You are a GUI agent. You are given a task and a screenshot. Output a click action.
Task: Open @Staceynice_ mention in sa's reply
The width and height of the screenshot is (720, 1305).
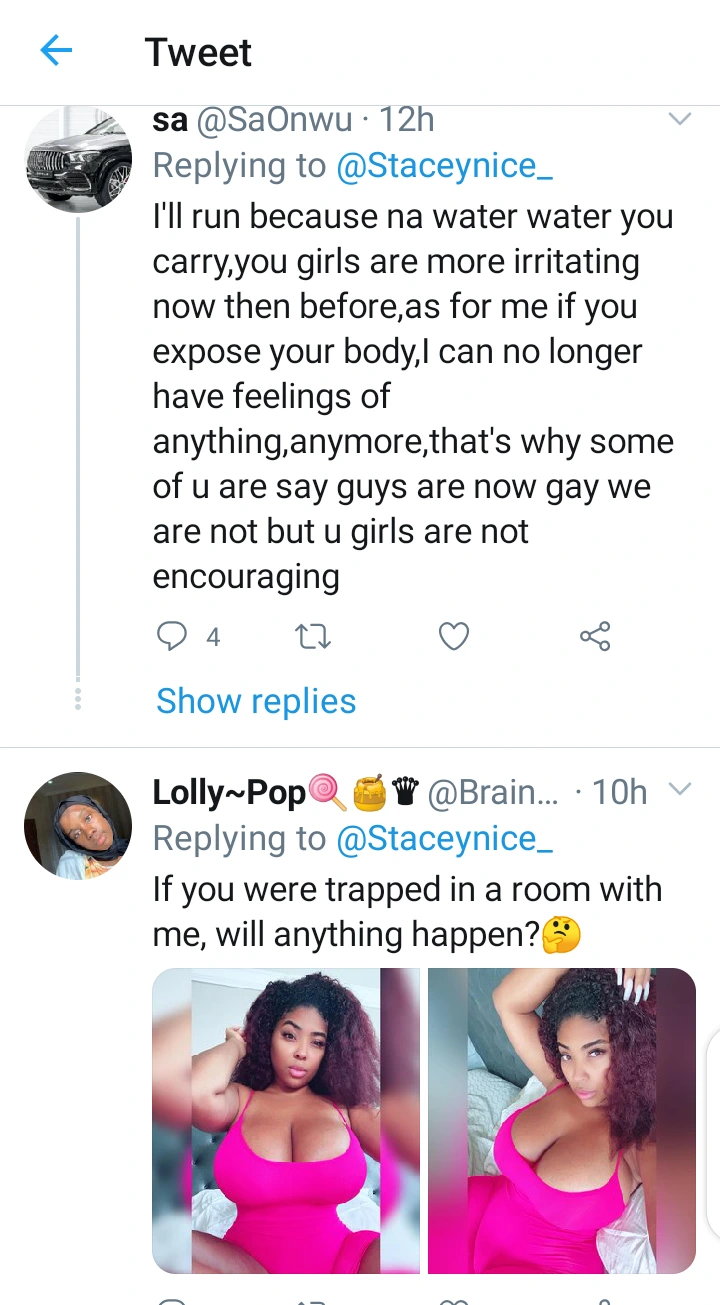tap(444, 166)
